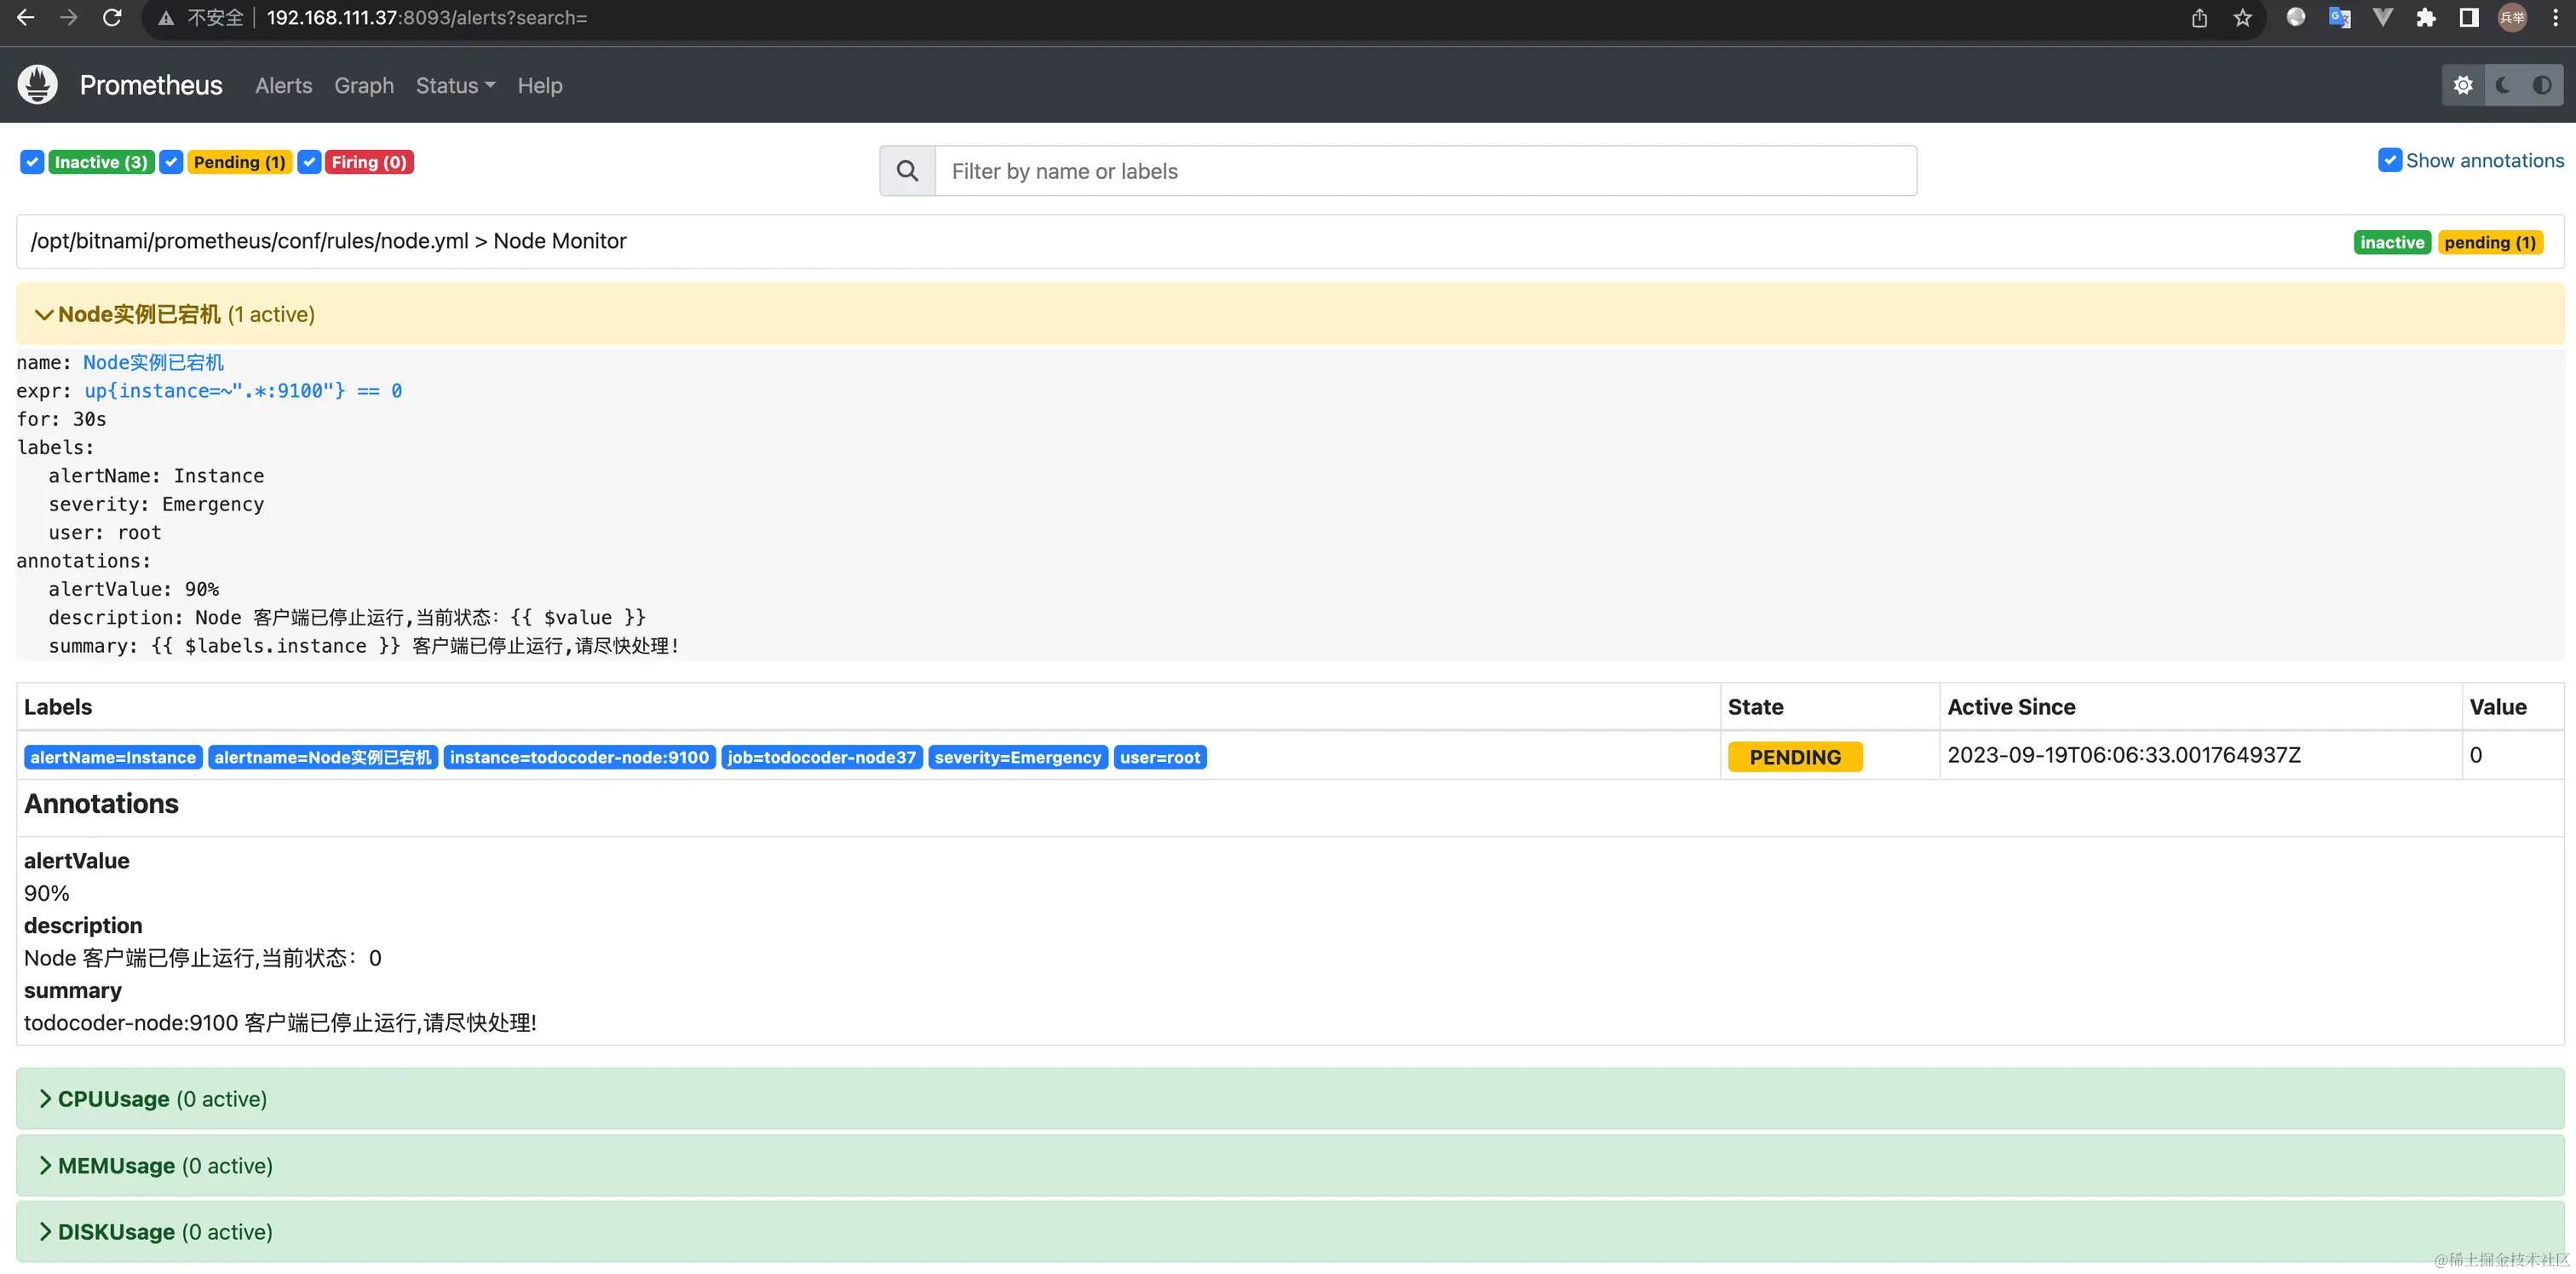Viewport: 2576px width, 1274px height.
Task: Click the alertname=Node实例已宕机 label badge
Action: point(323,757)
